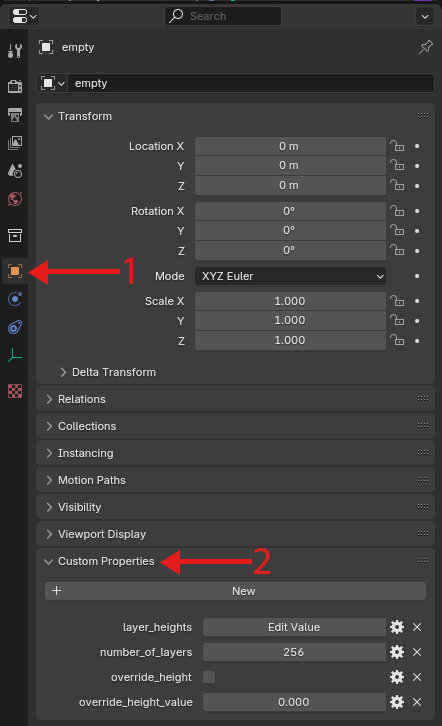Open the gear settings for number_of_layers
The image size is (442, 726).
tap(397, 652)
